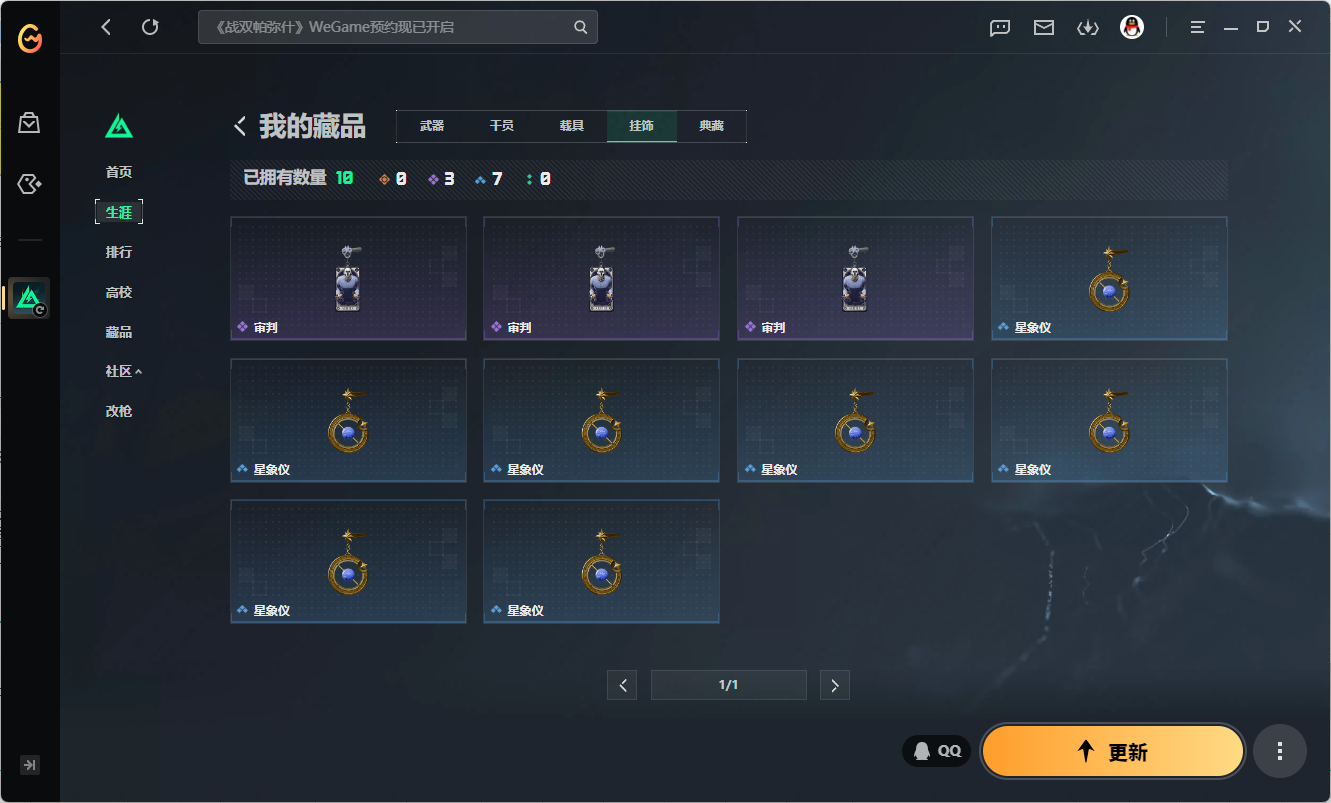Click the orange 更新 update button
The image size is (1331, 803).
click(x=1113, y=751)
